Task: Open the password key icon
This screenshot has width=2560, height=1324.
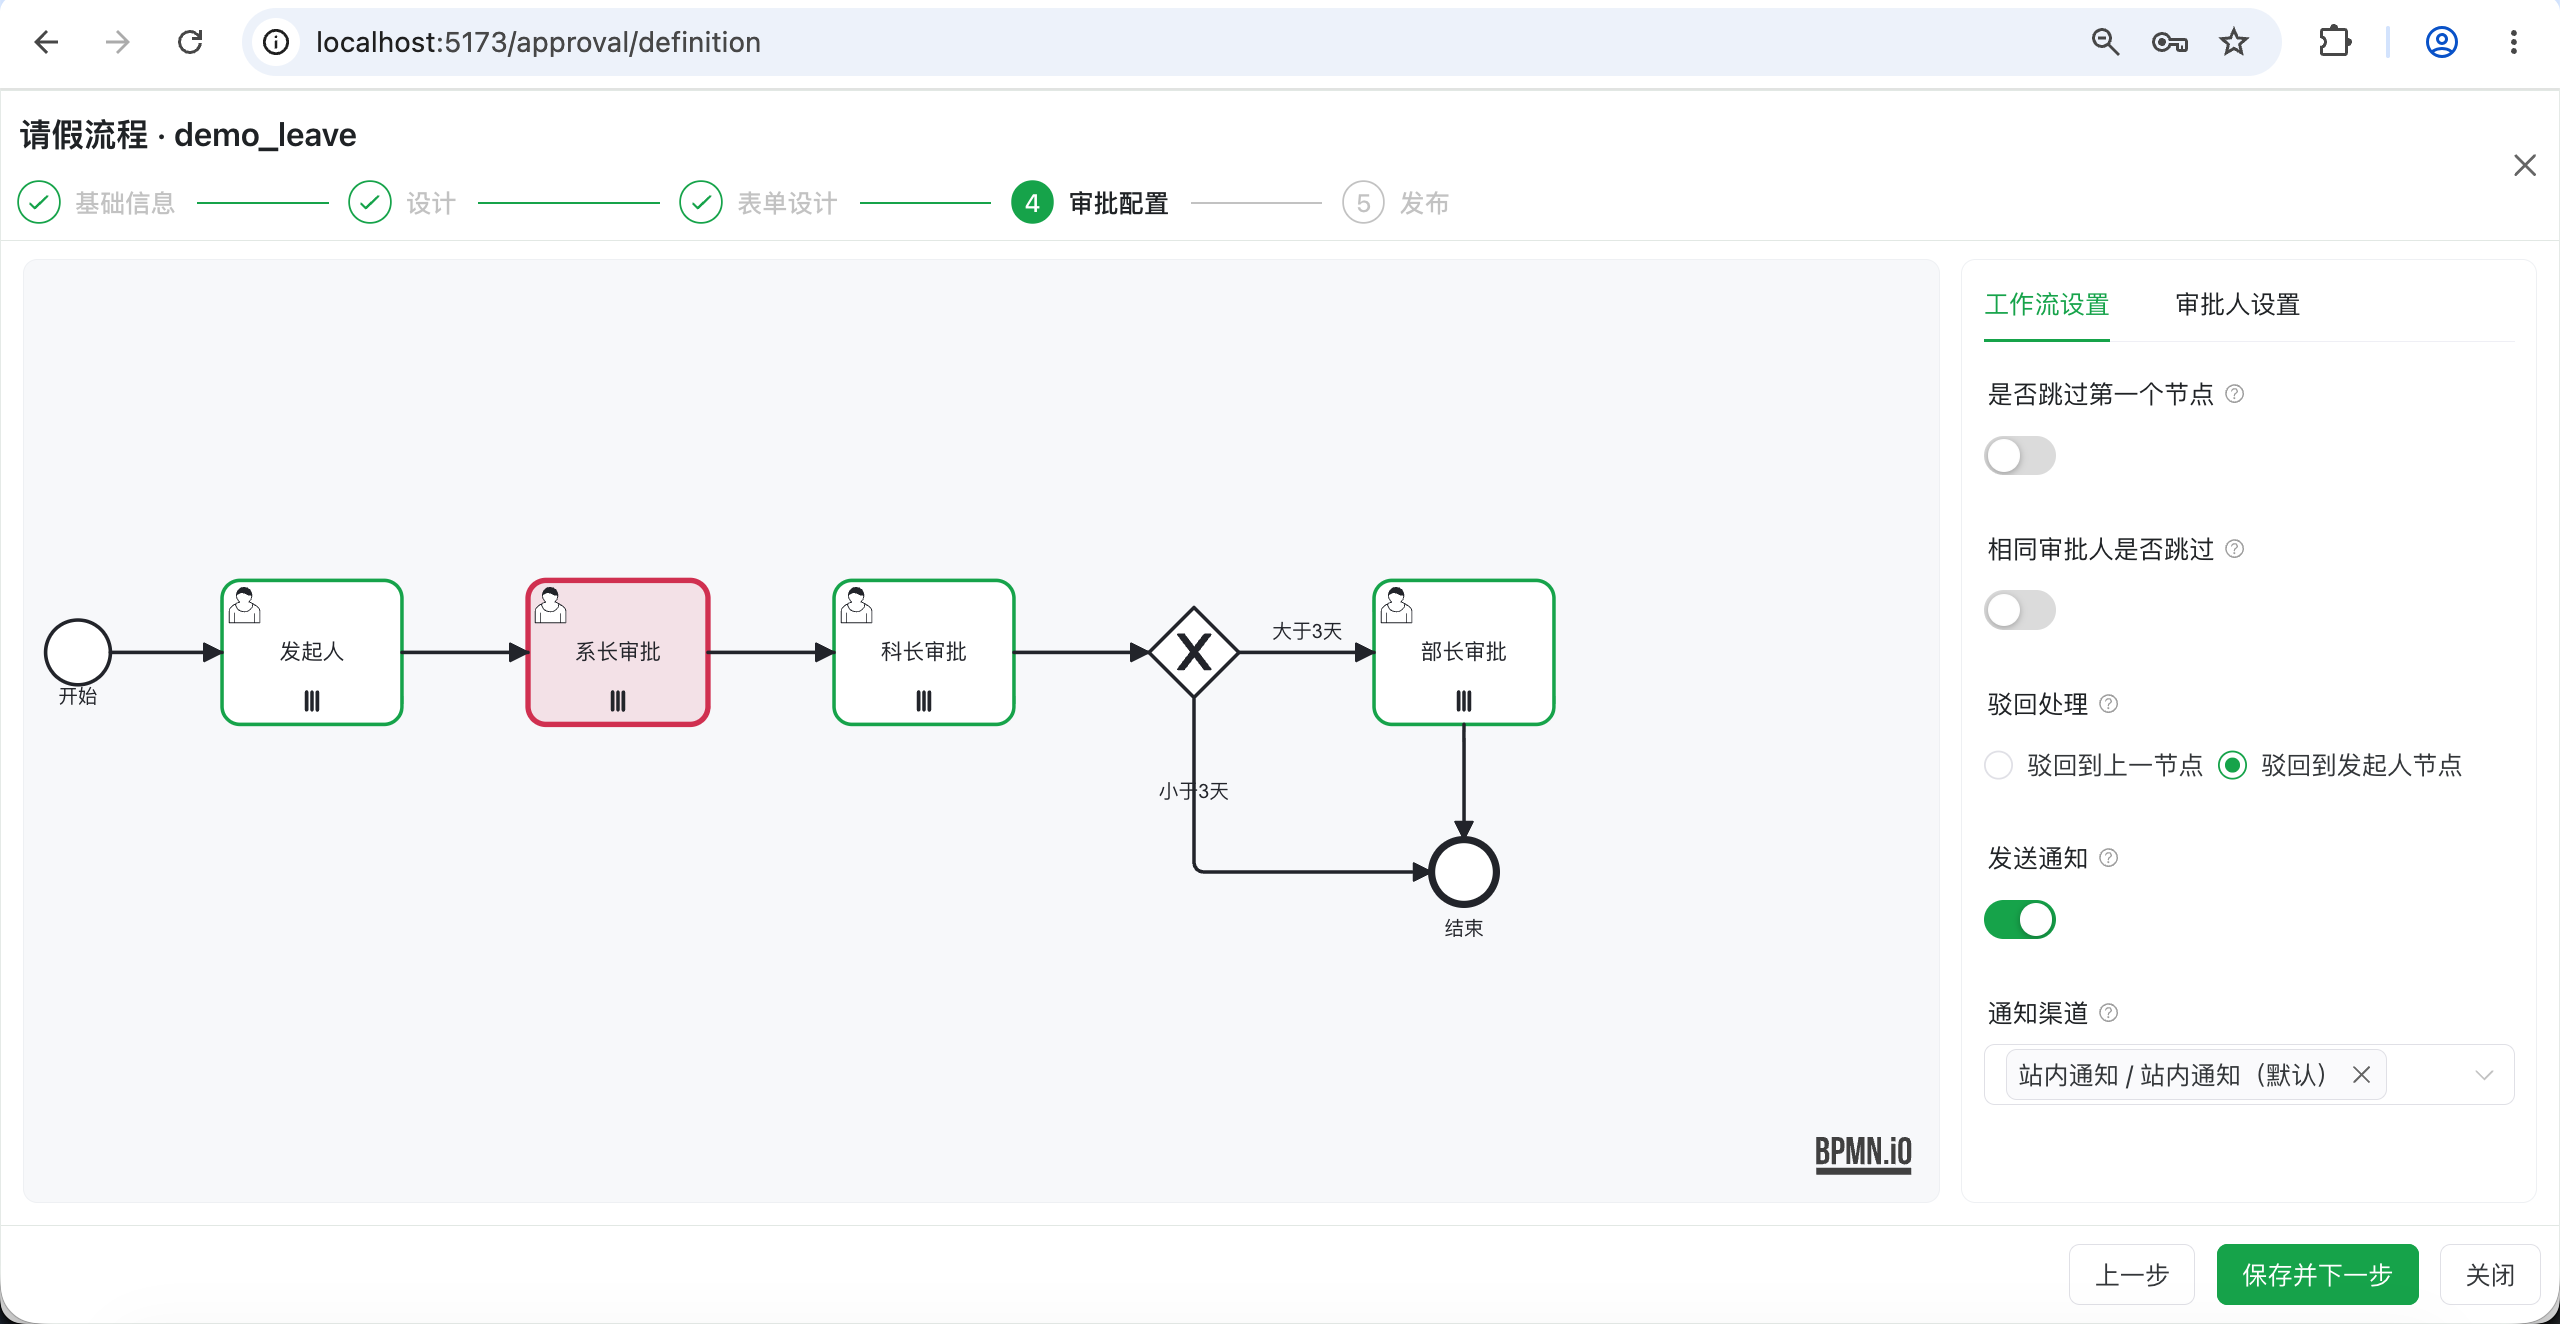Action: click(2169, 42)
